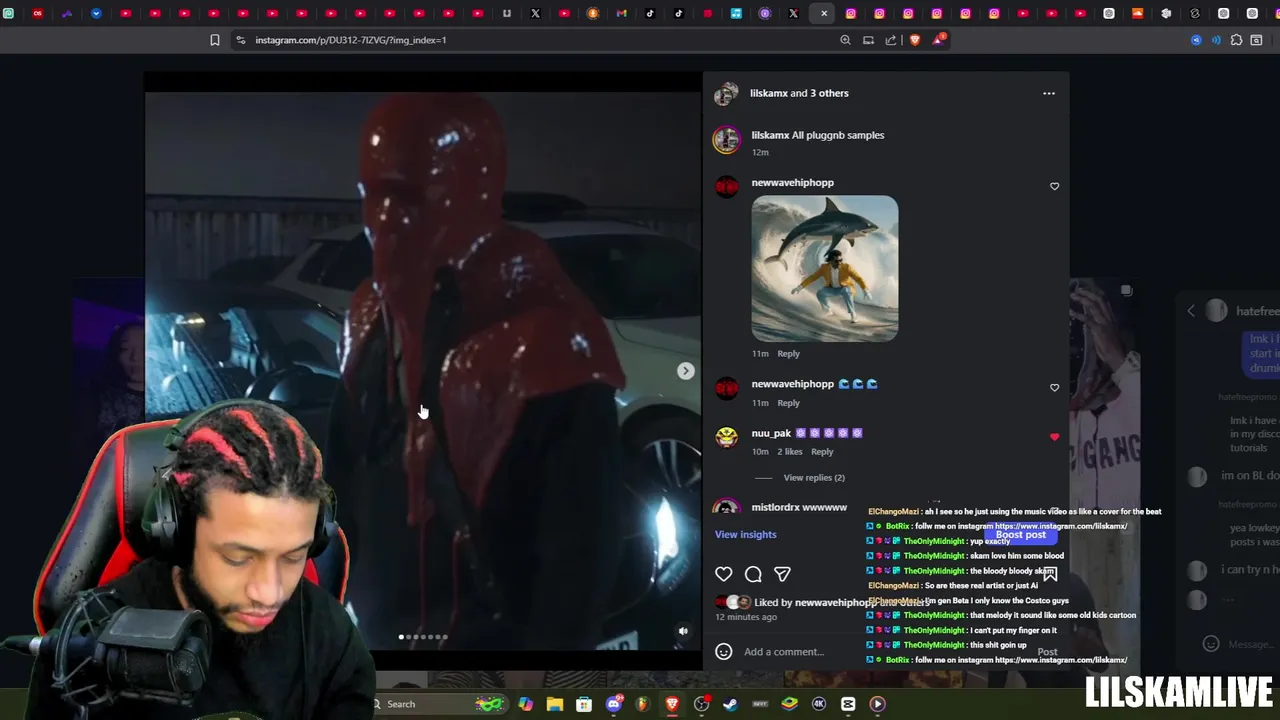Open Brave Rewards triangle icon
Image resolution: width=1280 pixels, height=720 pixels.
(x=938, y=40)
